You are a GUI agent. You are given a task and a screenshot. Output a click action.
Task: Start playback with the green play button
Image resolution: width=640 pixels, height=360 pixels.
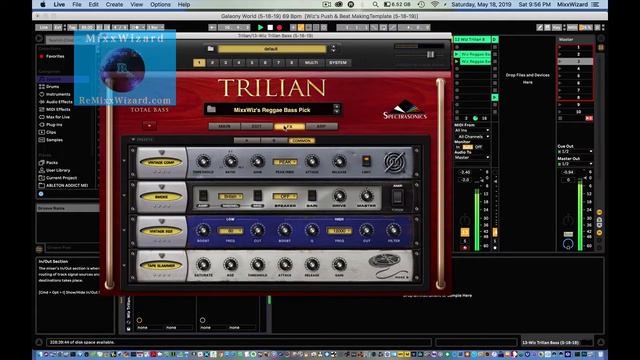260,27
